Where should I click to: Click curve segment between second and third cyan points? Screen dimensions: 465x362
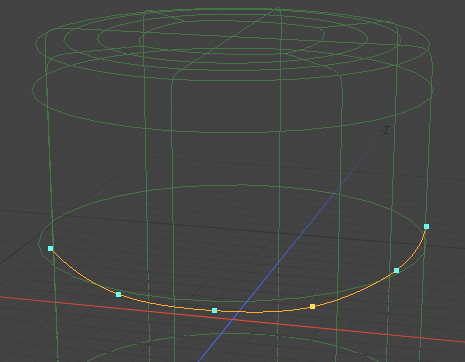(167, 305)
